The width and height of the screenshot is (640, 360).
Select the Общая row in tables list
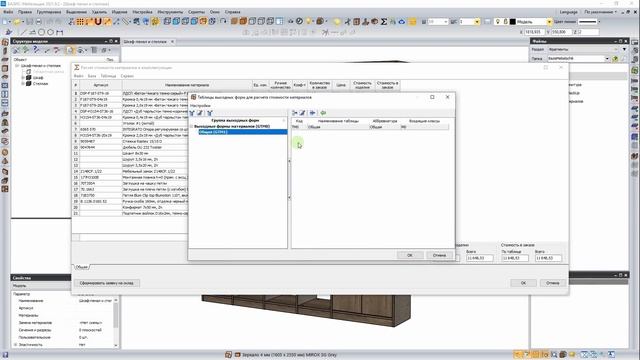(370, 127)
